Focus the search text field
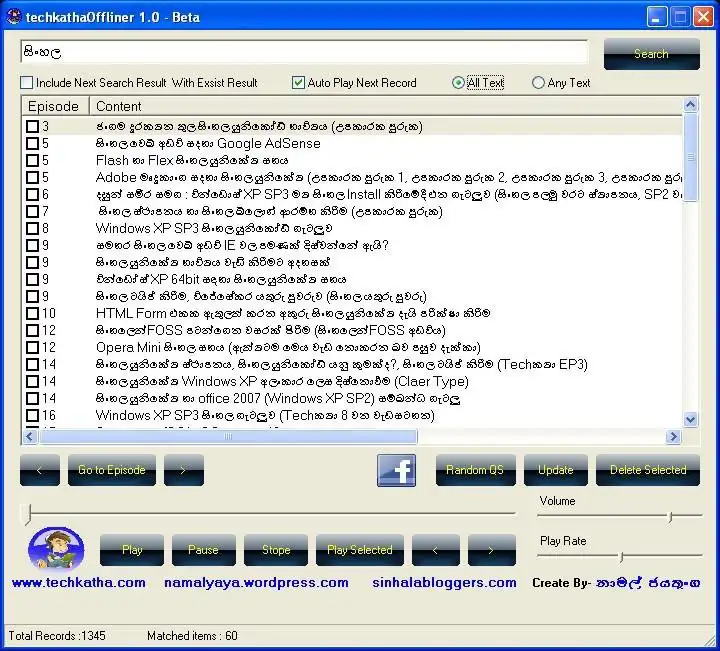 (x=304, y=51)
